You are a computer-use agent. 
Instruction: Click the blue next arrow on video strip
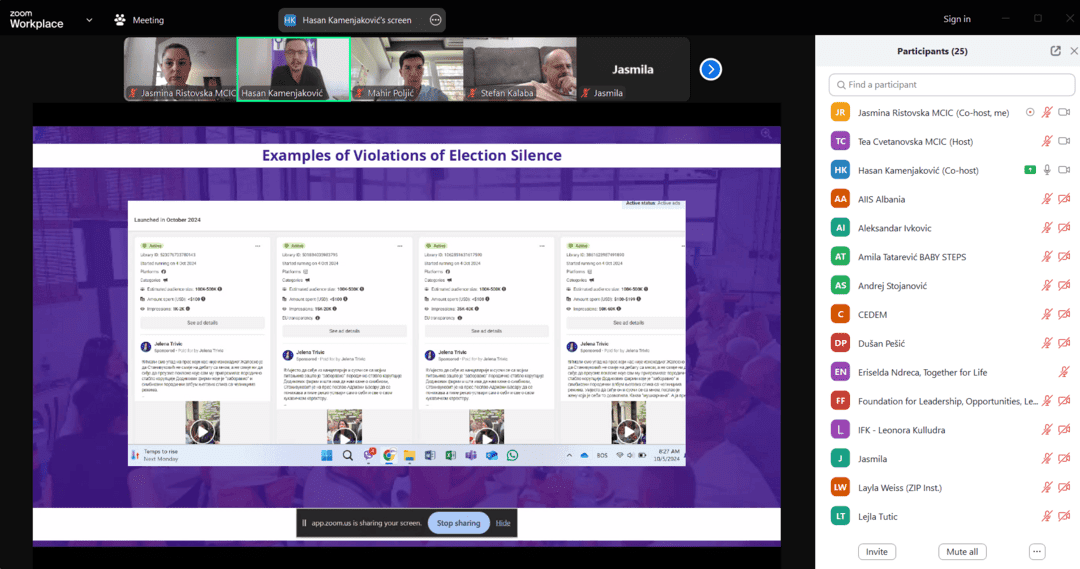pyautogui.click(x=710, y=69)
